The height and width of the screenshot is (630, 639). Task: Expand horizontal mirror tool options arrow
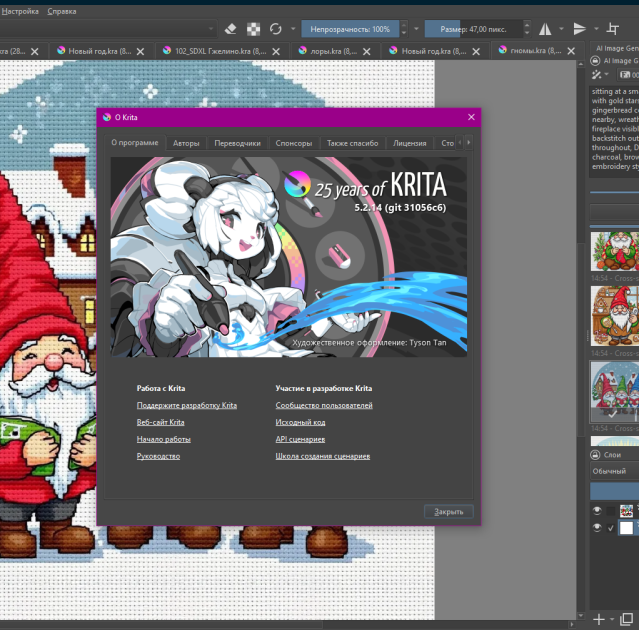click(561, 29)
